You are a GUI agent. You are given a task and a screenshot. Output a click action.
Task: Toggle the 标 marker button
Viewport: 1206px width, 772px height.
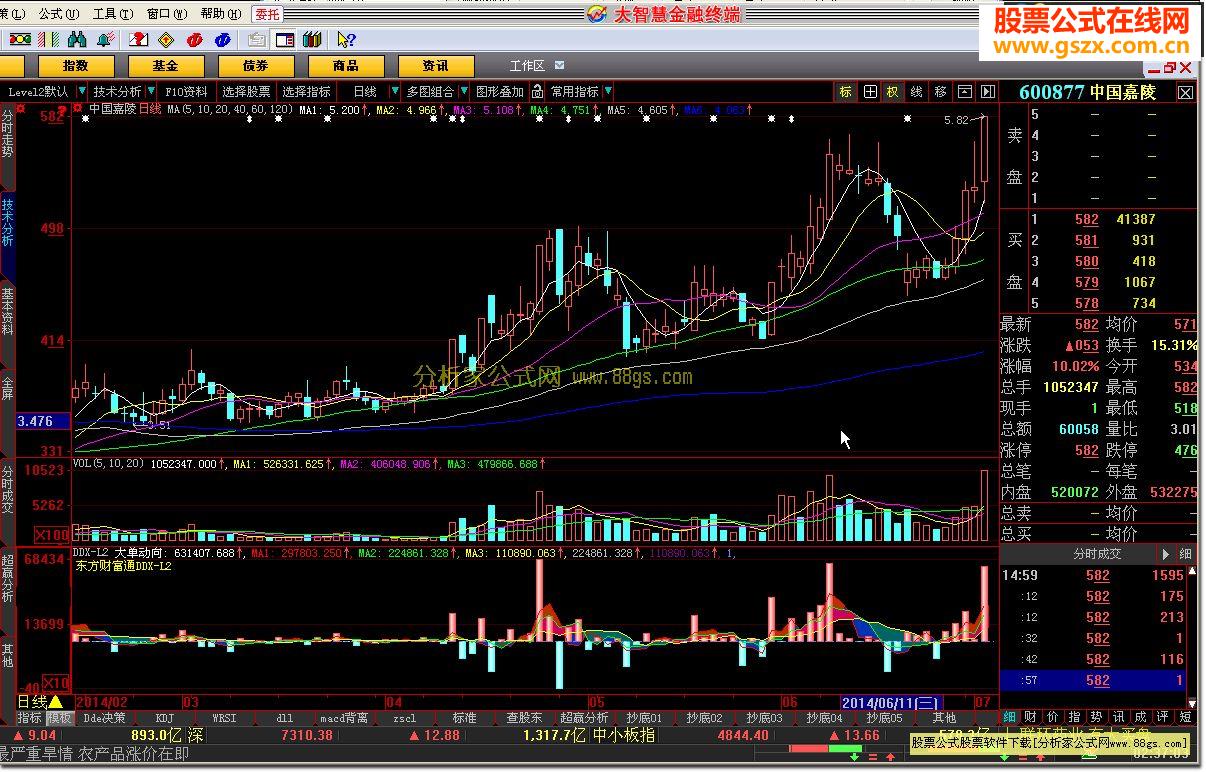(x=846, y=92)
